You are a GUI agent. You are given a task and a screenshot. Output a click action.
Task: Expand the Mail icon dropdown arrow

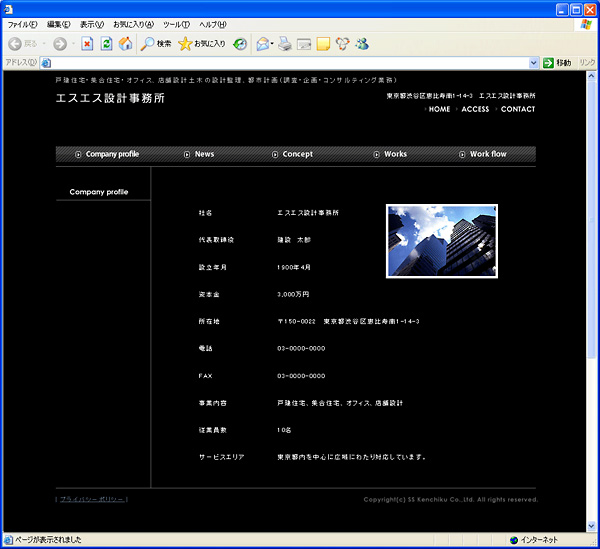pos(272,44)
